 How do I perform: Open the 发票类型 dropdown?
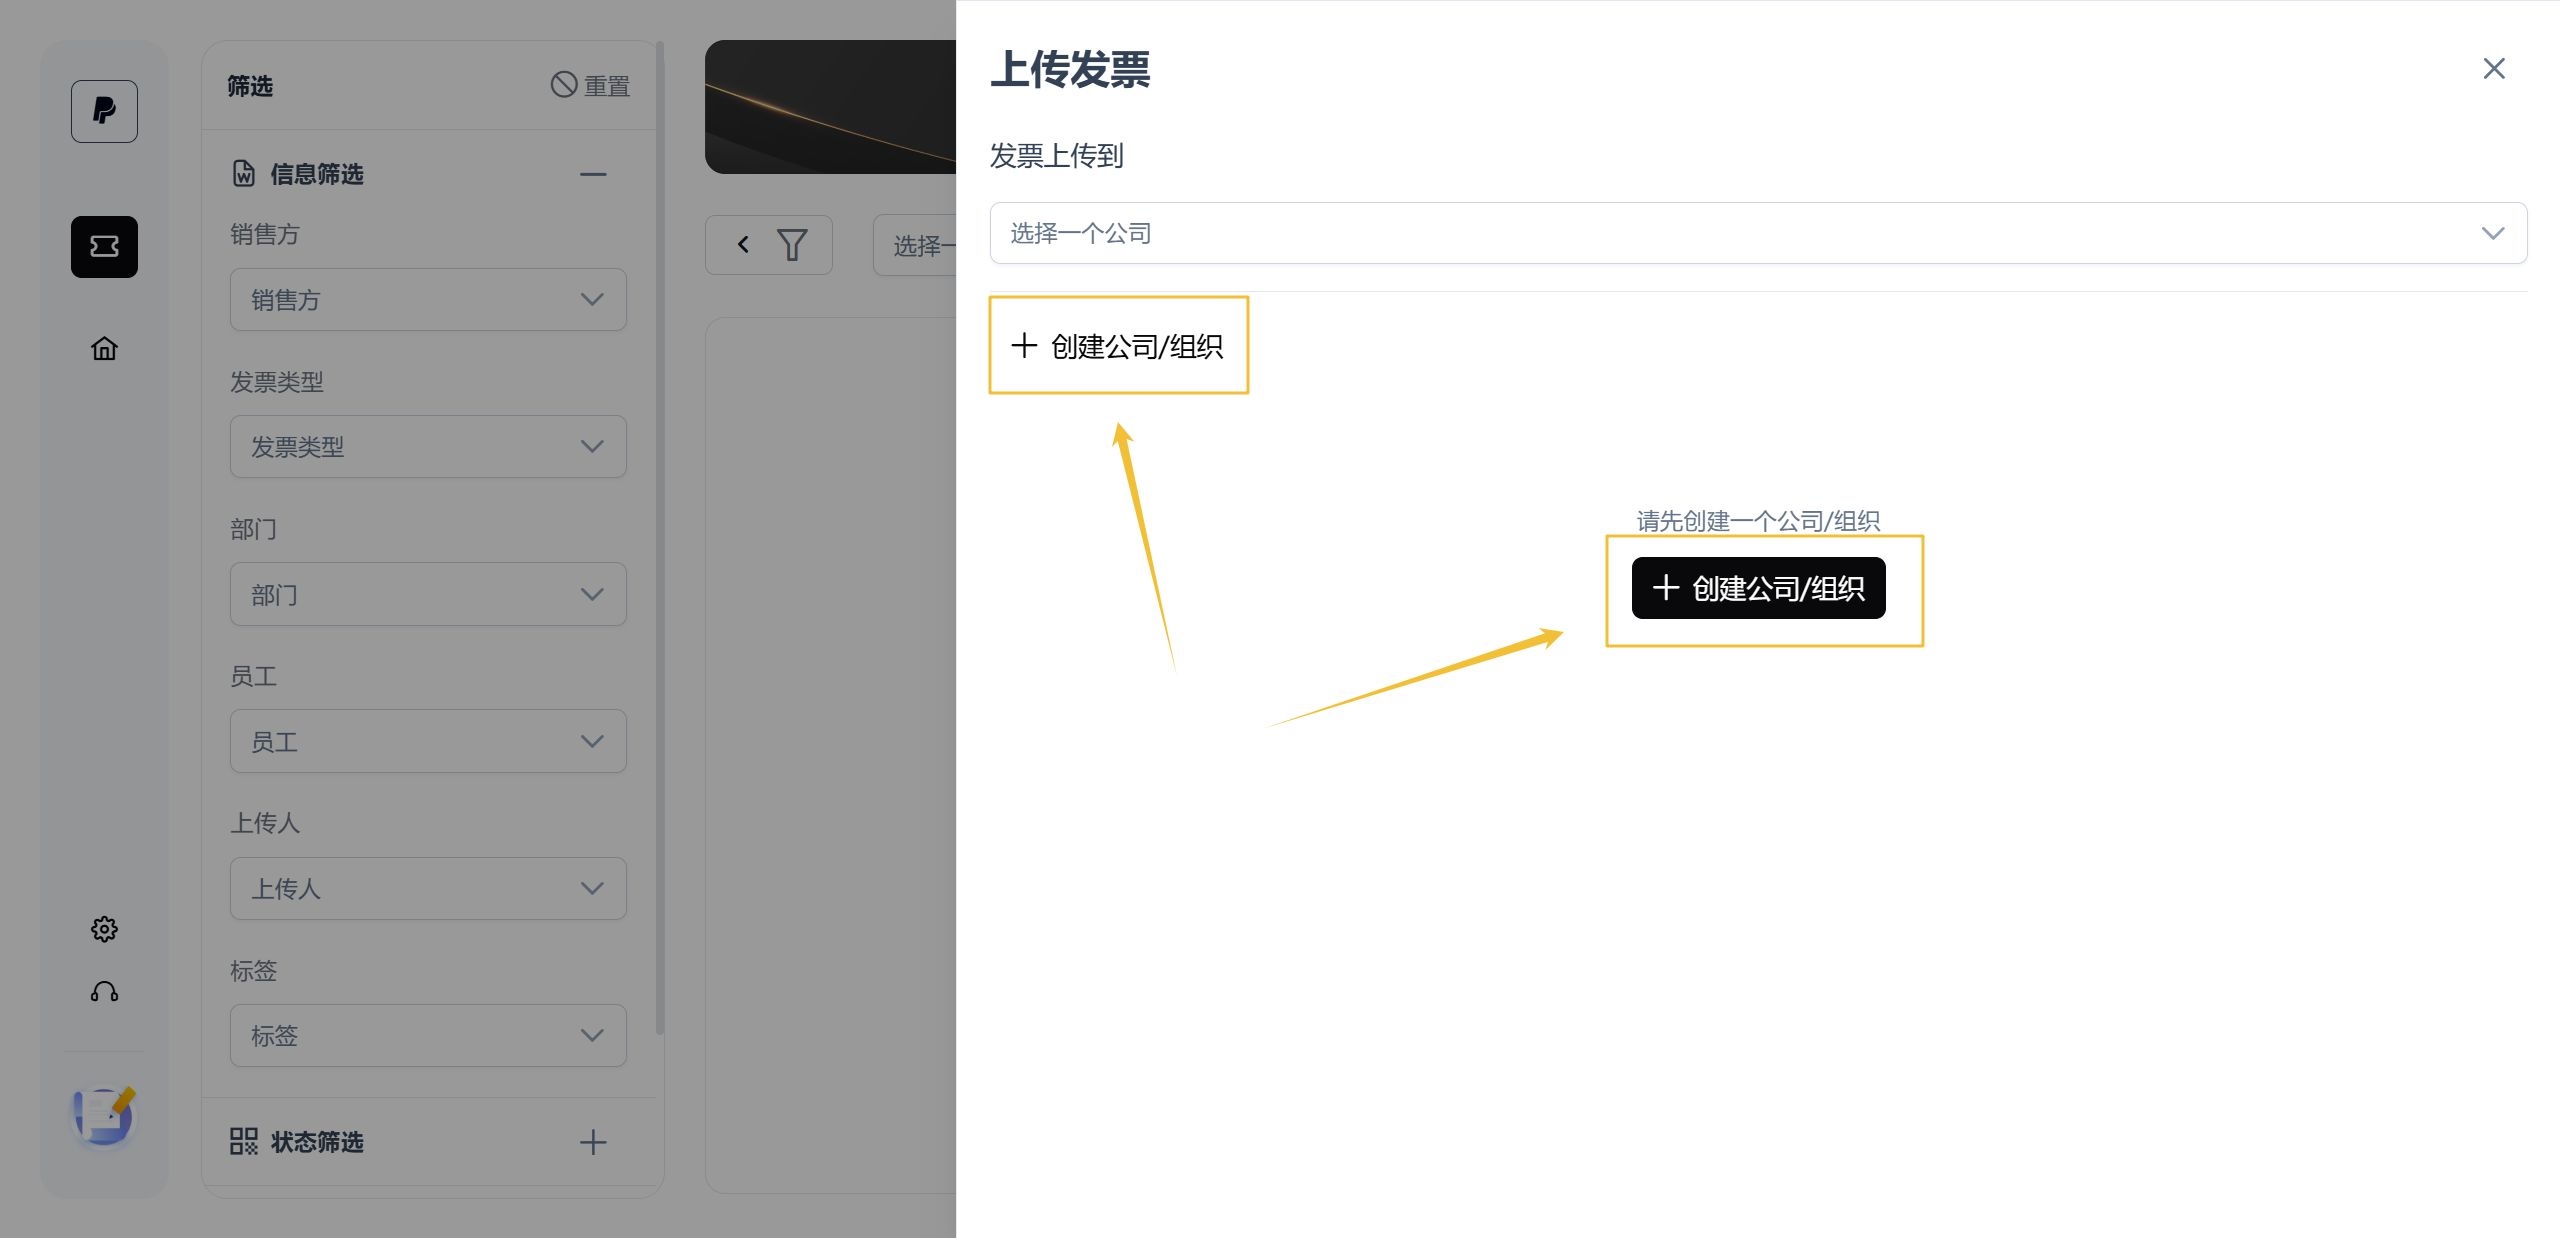[428, 446]
